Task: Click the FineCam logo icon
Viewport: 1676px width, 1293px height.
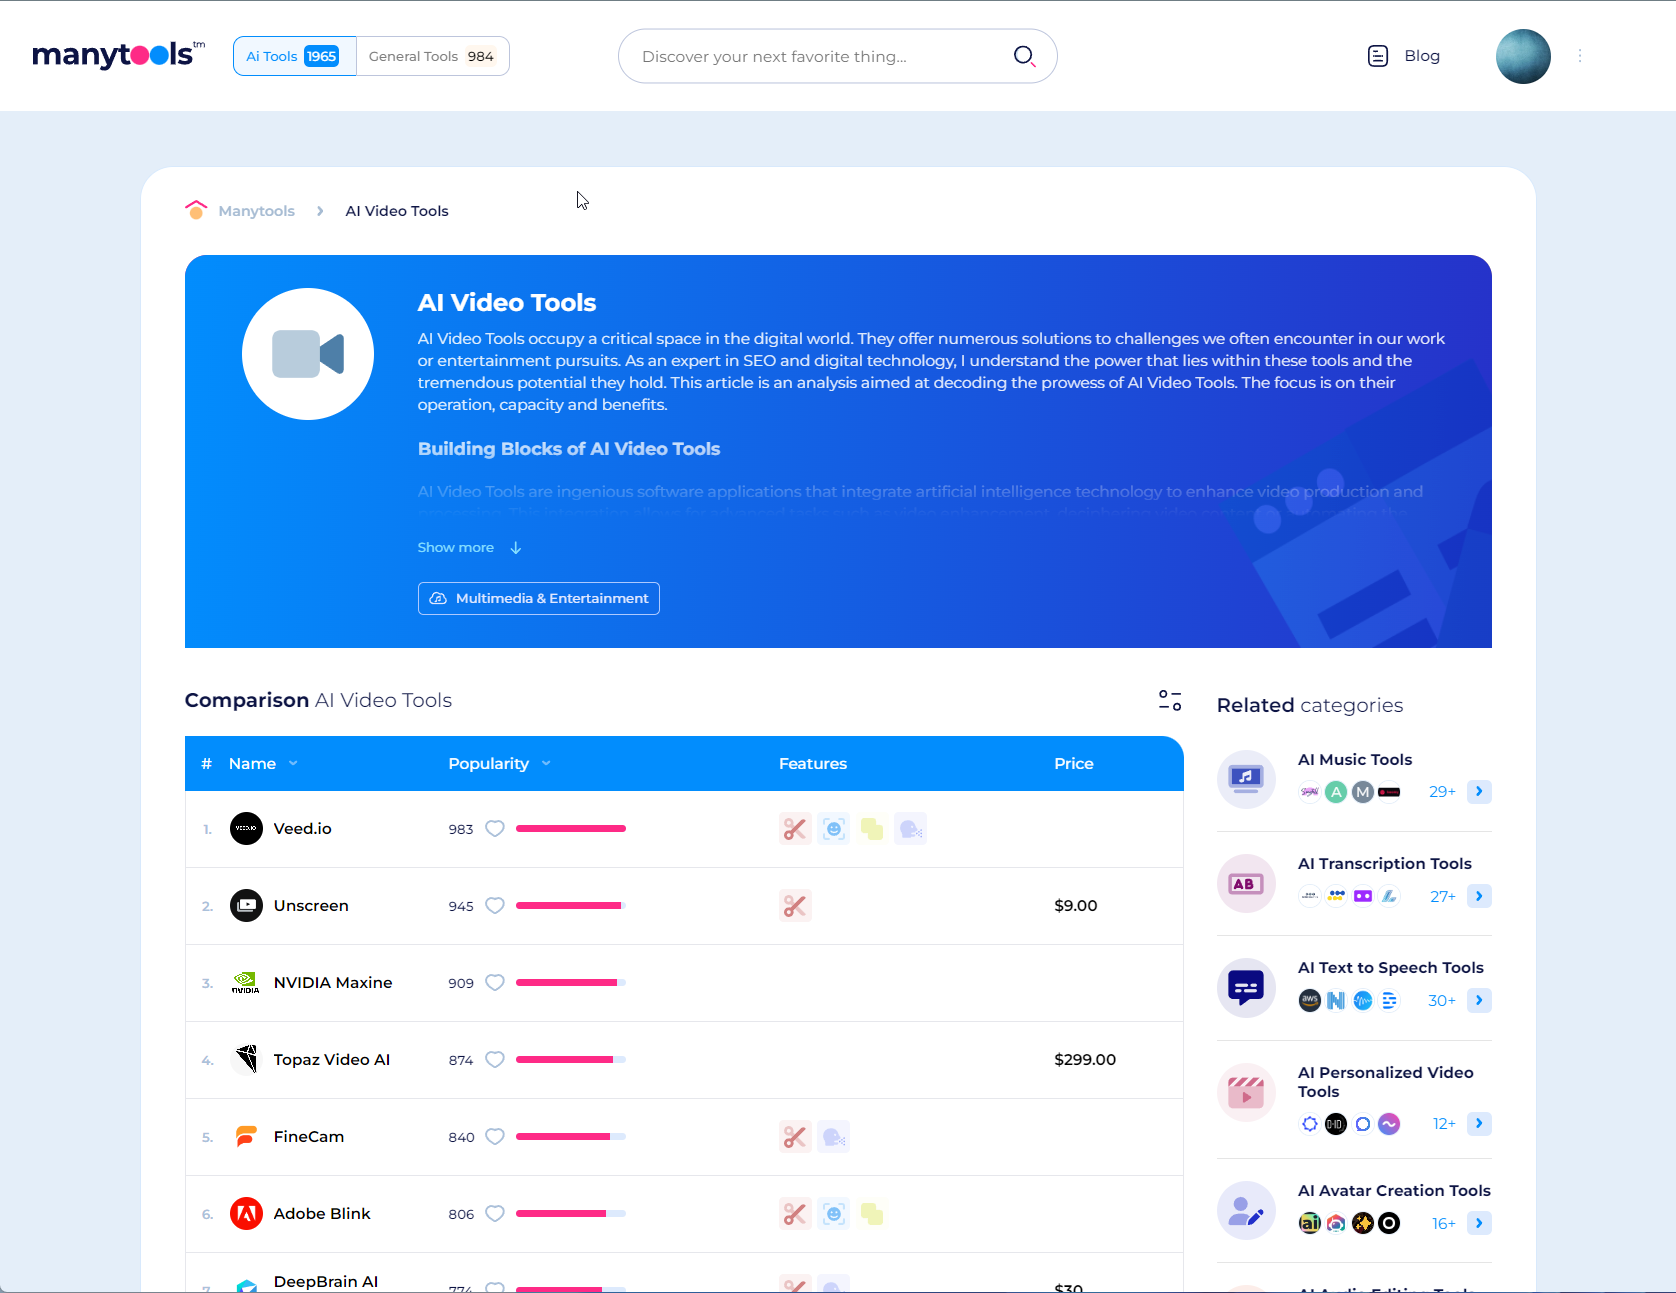Action: (246, 1137)
